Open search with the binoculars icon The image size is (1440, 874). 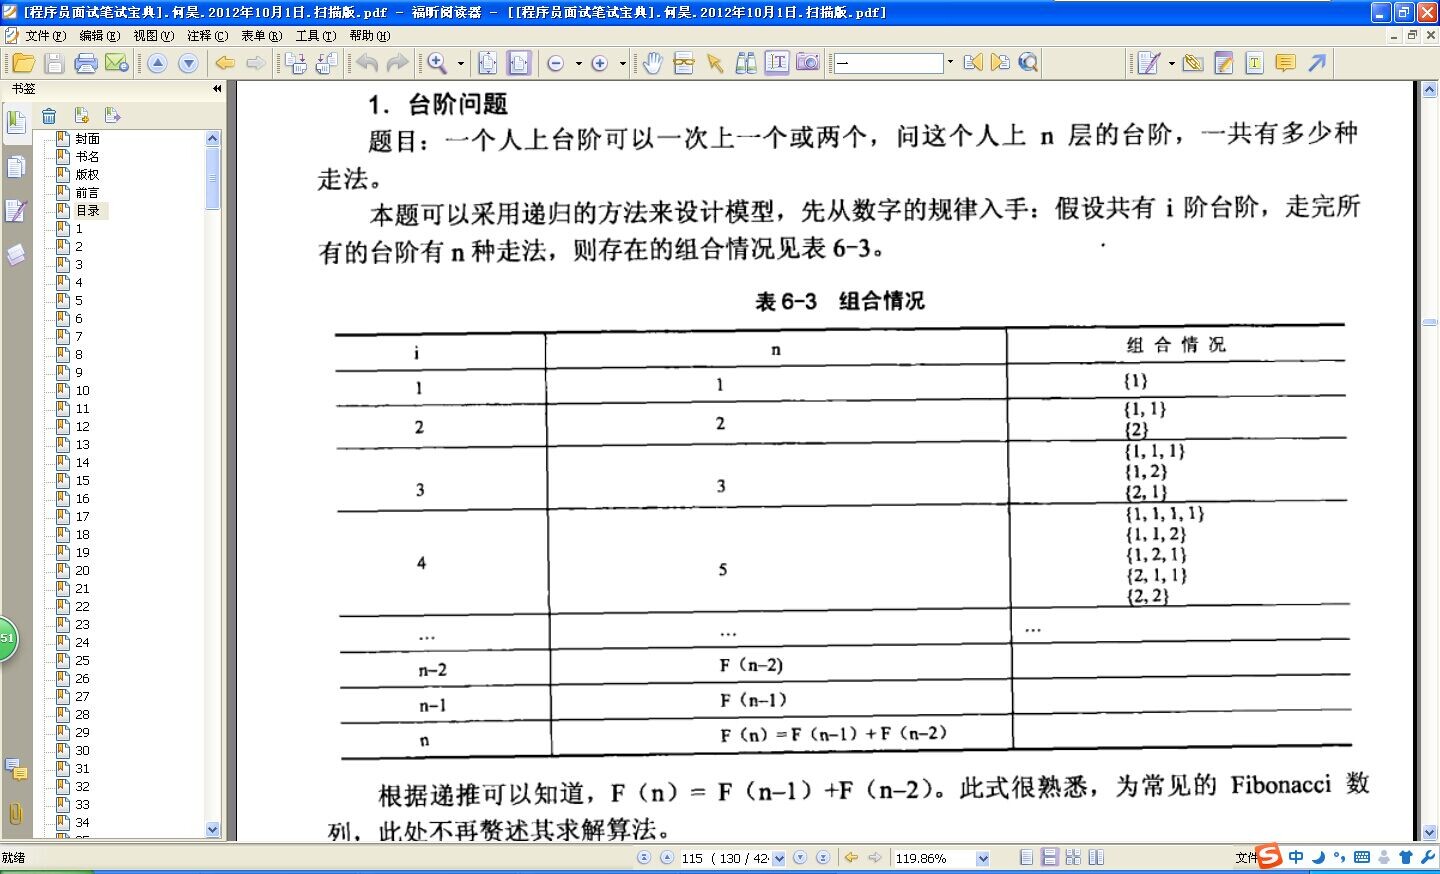pos(746,63)
